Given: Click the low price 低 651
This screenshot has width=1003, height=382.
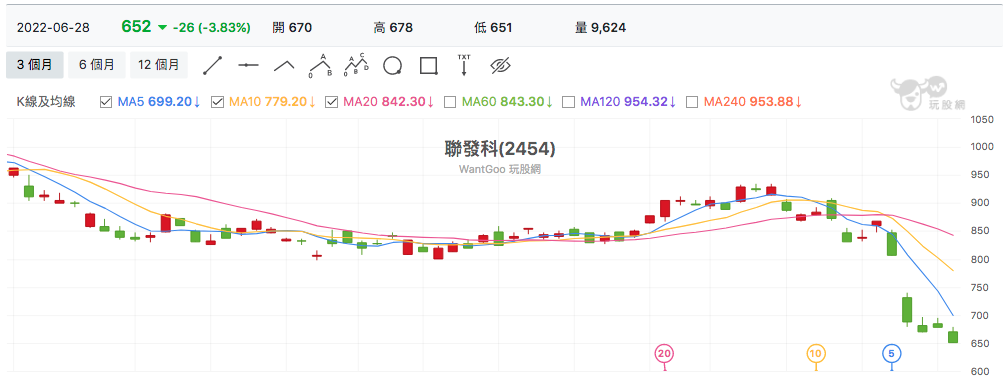Looking at the screenshot, I should [493, 28].
